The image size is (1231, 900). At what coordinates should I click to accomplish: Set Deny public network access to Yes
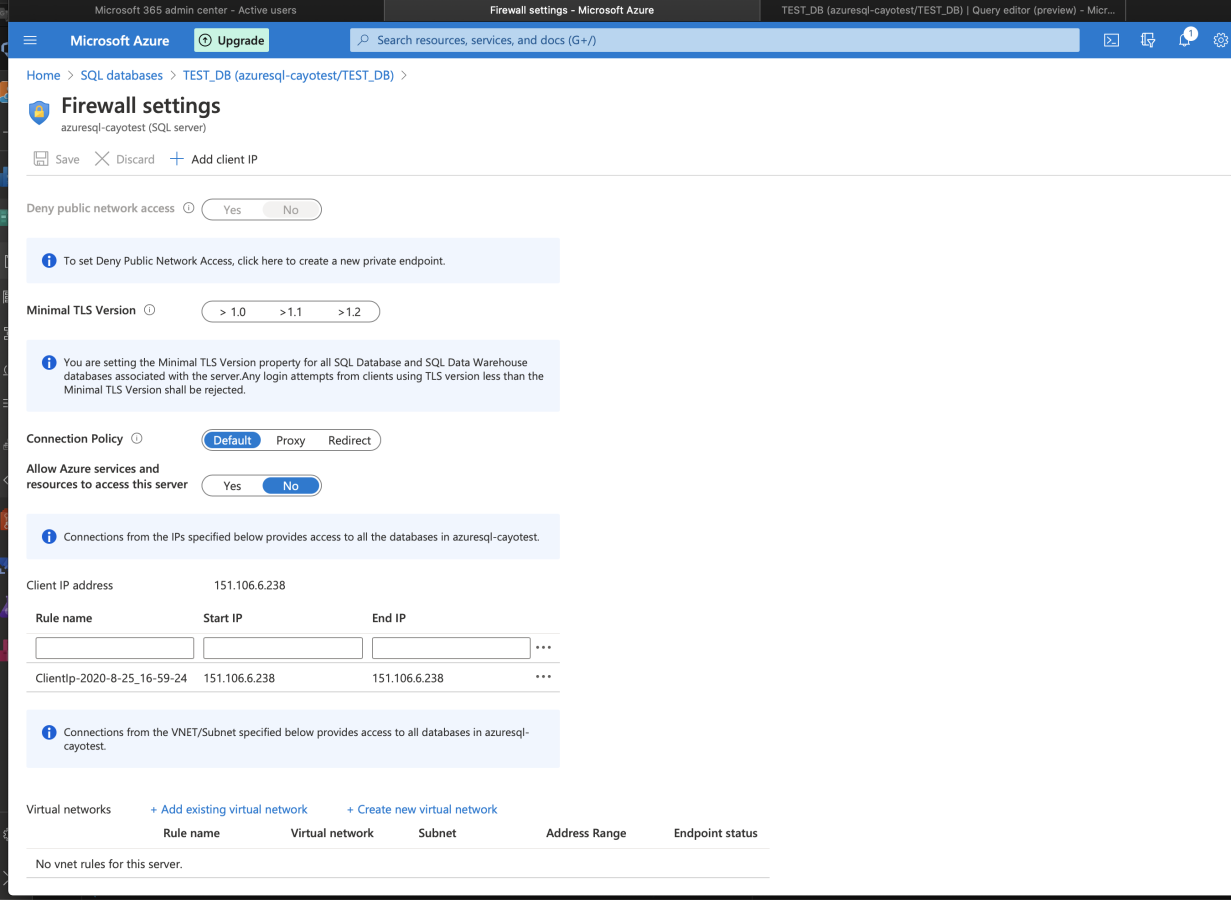[x=232, y=210]
